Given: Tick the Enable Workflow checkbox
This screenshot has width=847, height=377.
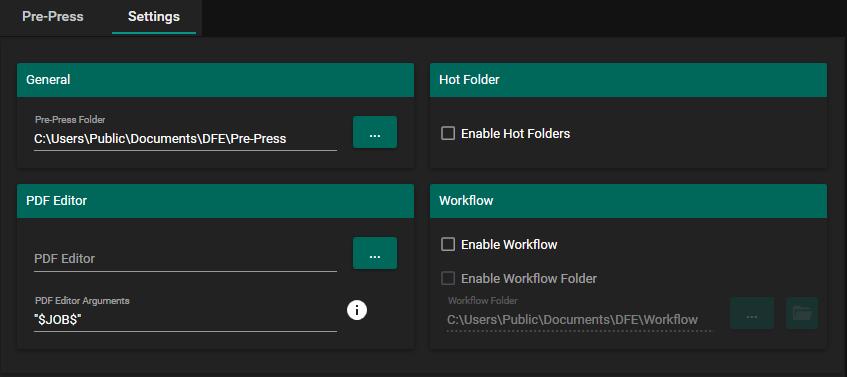Looking at the screenshot, I should pos(448,244).
